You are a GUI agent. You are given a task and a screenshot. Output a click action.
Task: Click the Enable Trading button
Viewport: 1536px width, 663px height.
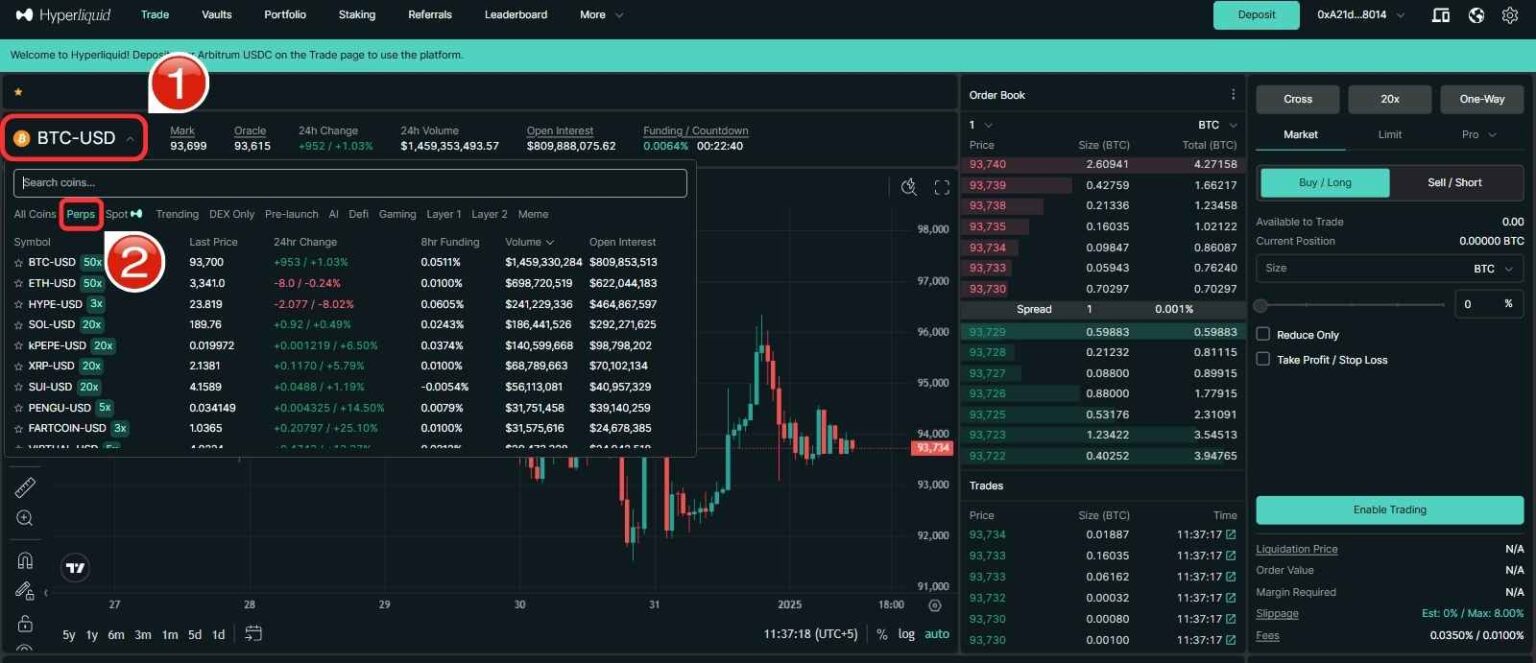tap(1389, 509)
